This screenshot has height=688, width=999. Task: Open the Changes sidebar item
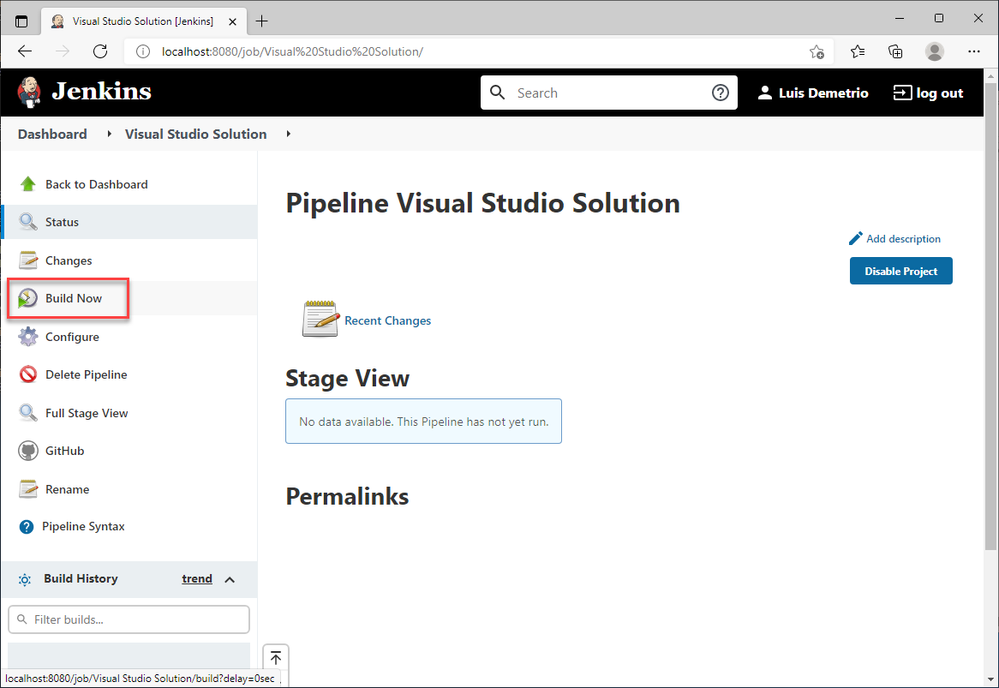point(129,260)
